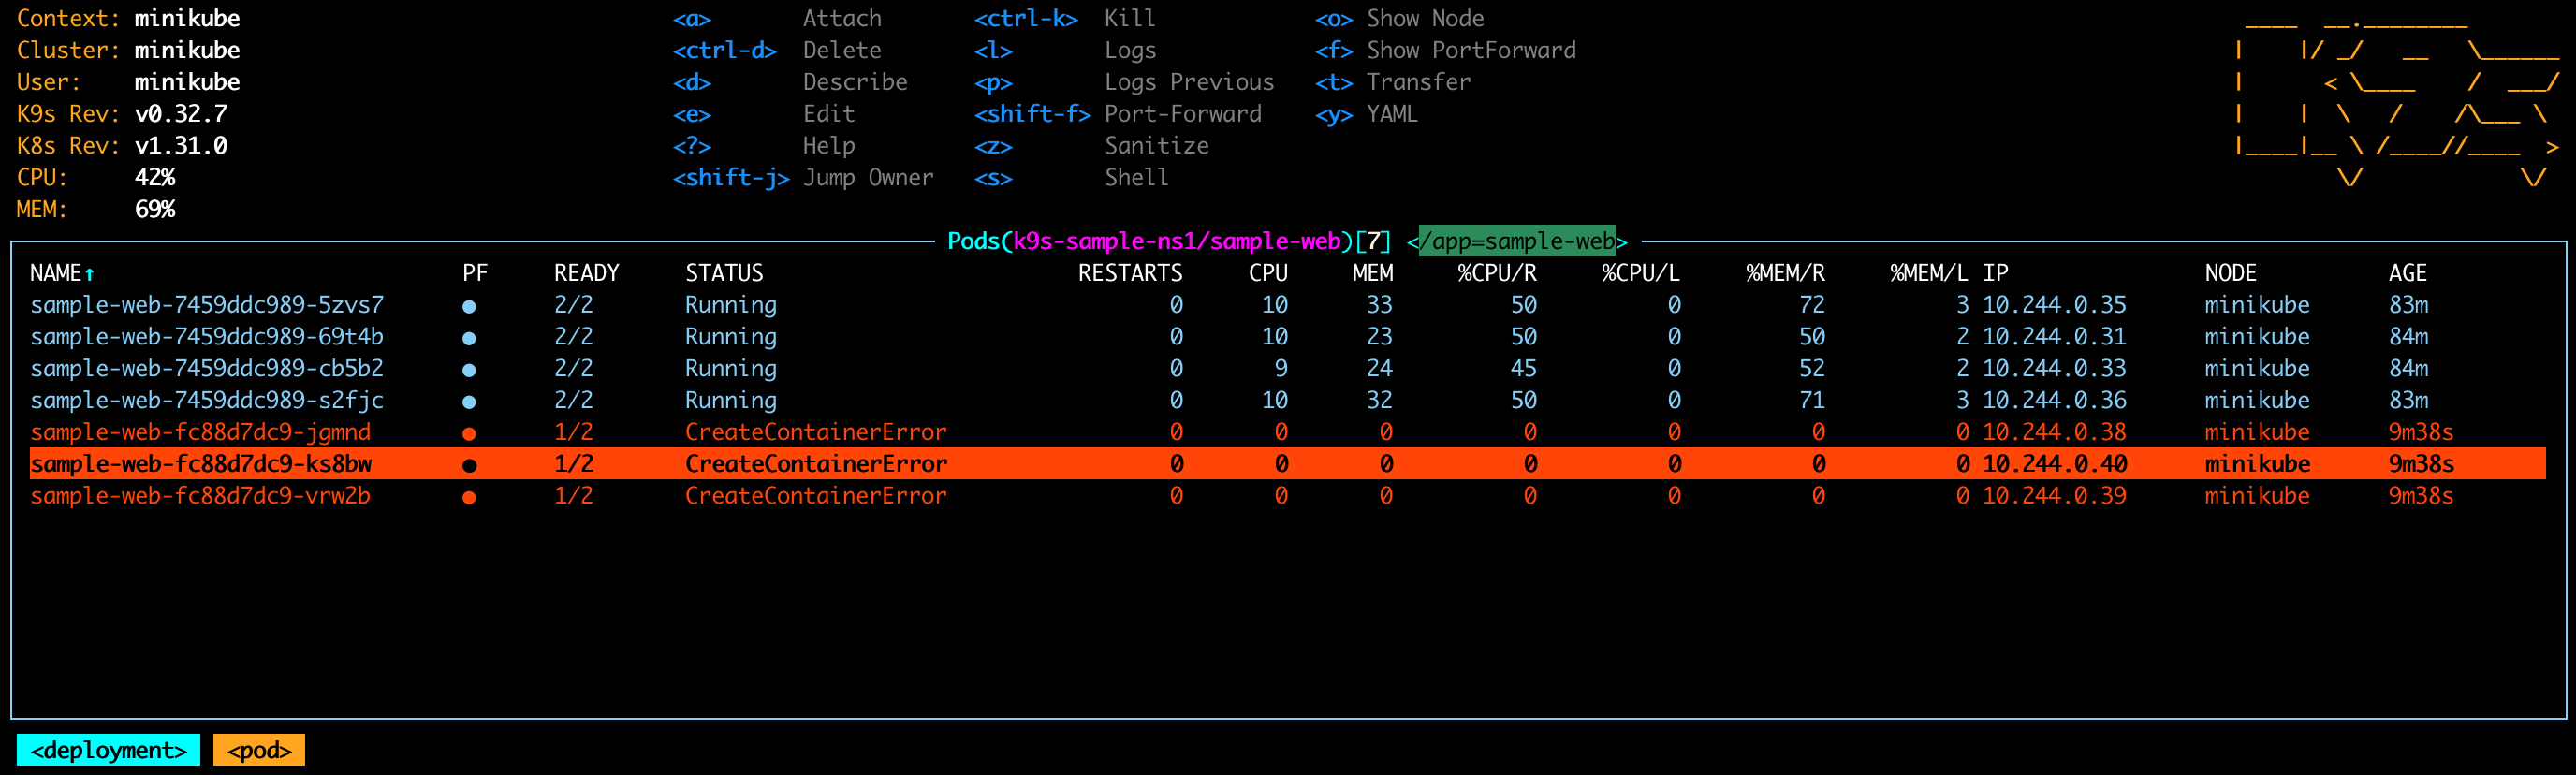Select pod row sample-web-7459ddc989-5zvs7
Image resolution: width=2576 pixels, height=775 pixels.
click(1288, 305)
